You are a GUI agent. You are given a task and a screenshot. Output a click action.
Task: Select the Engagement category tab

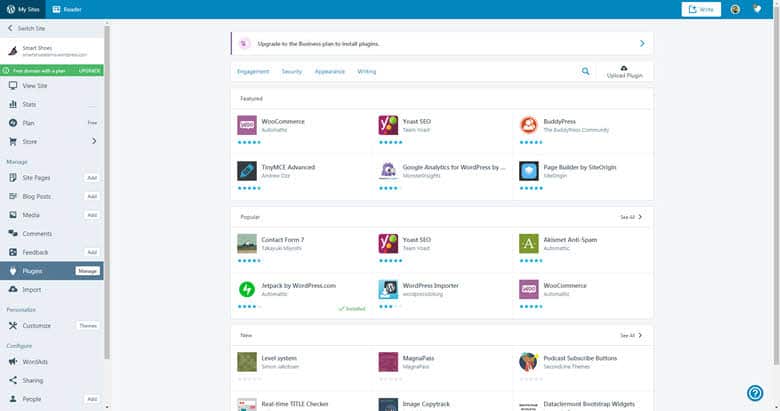[253, 72]
